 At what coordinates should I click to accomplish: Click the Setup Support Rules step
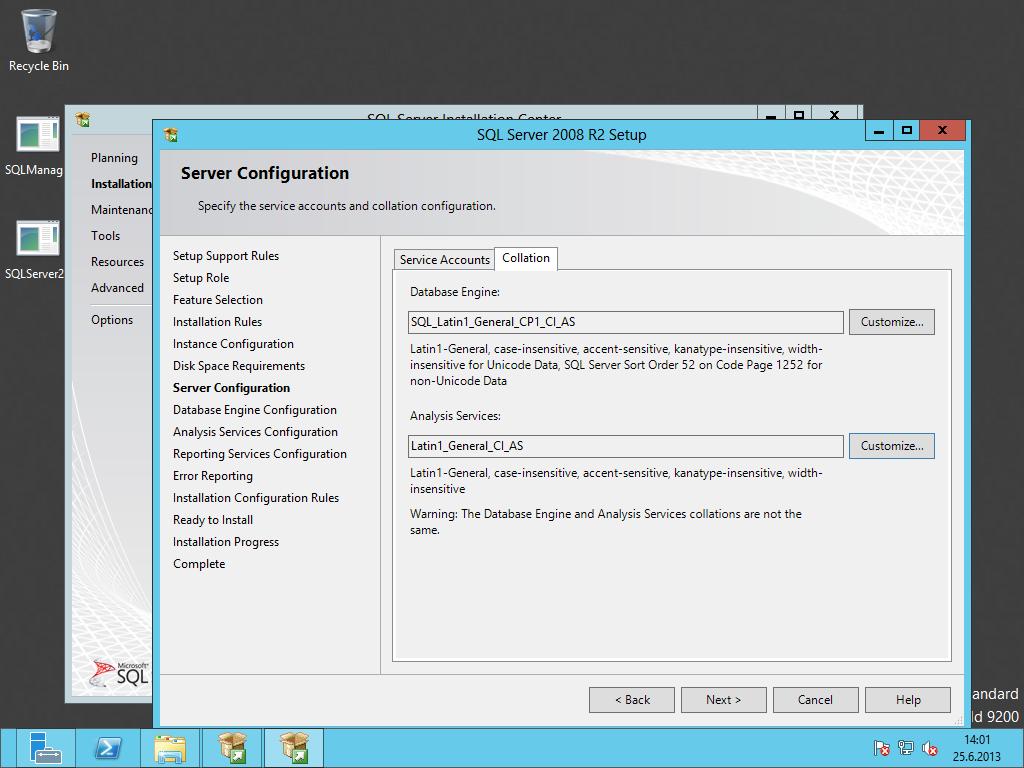(x=225, y=256)
